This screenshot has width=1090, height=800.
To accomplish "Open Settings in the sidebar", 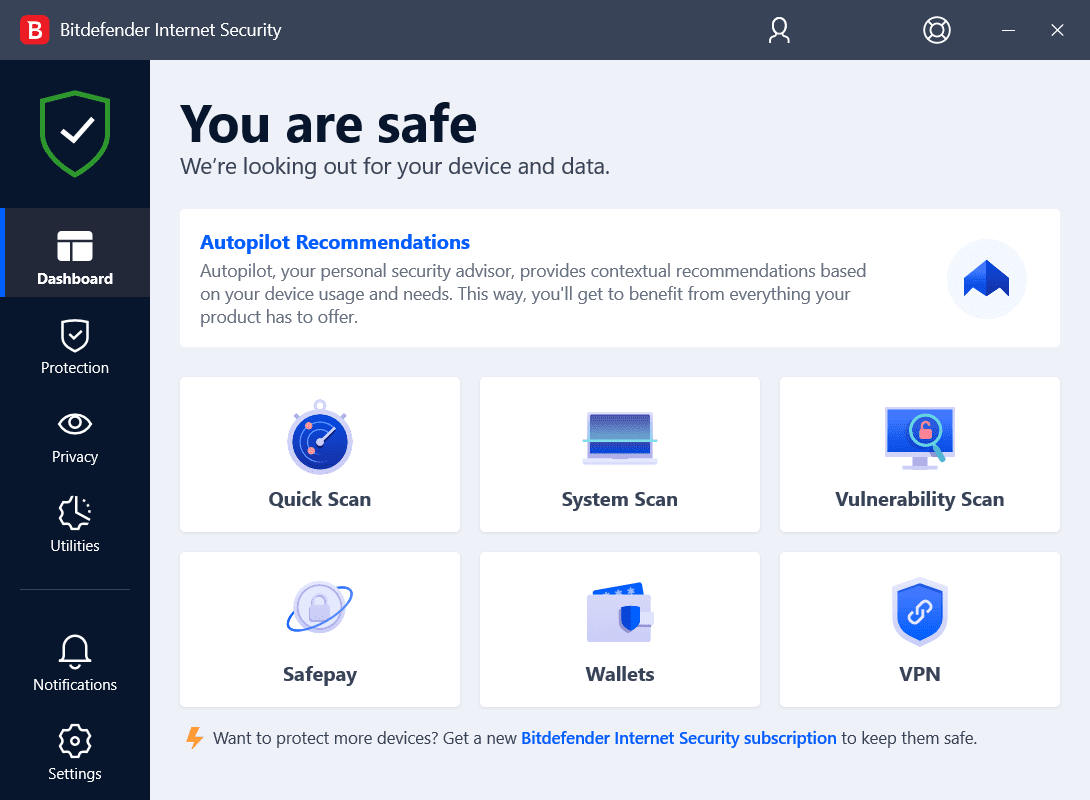I will pos(75,753).
